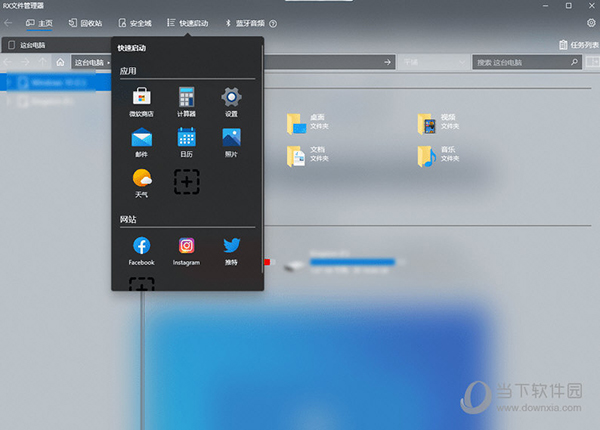Click the quick launch panel scrollbar
The image size is (600, 430).
262,159
